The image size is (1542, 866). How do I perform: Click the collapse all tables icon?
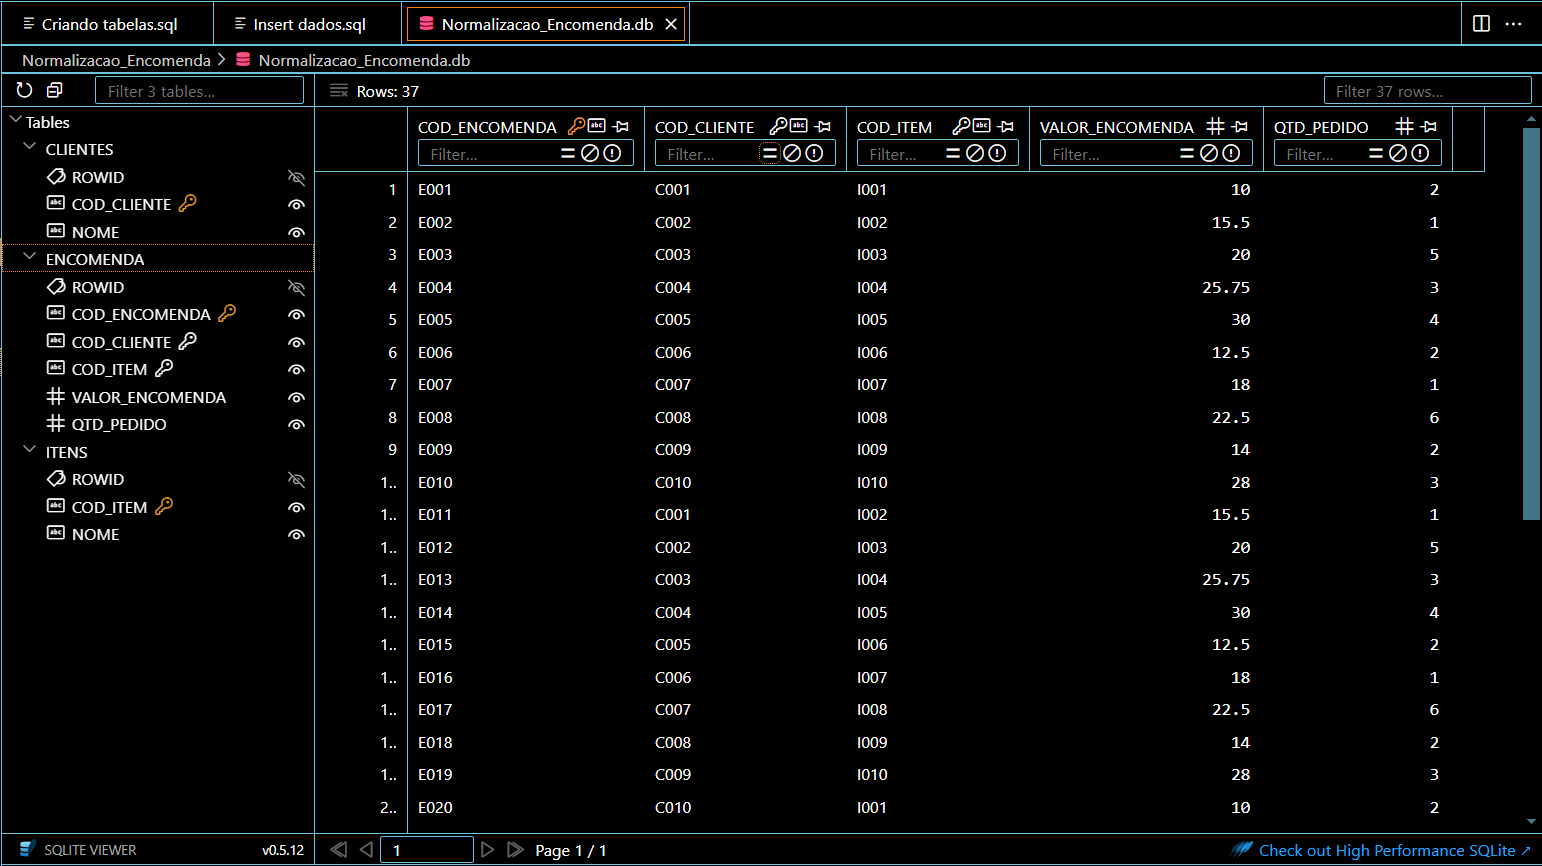pos(55,90)
